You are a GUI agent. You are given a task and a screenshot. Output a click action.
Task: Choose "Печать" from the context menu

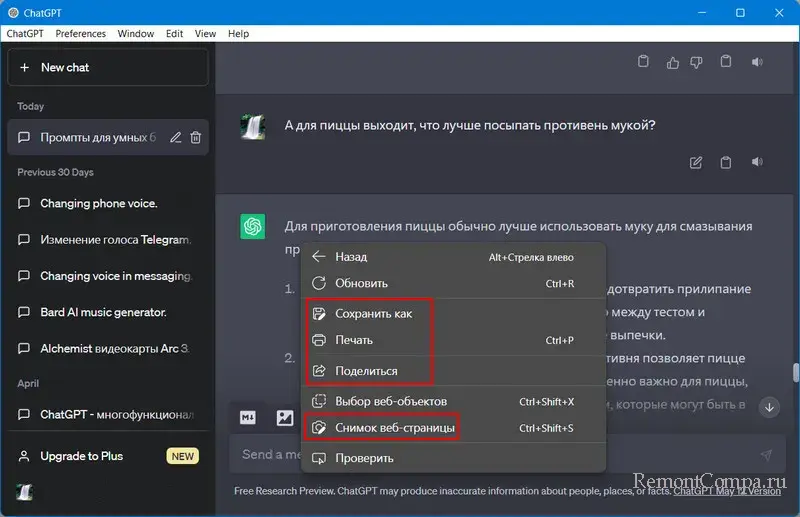353,341
